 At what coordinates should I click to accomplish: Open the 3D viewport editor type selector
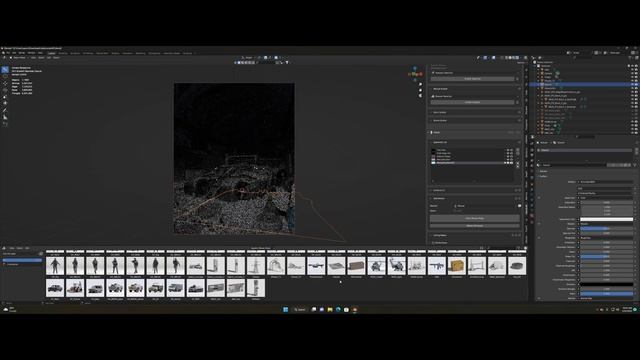point(5,58)
